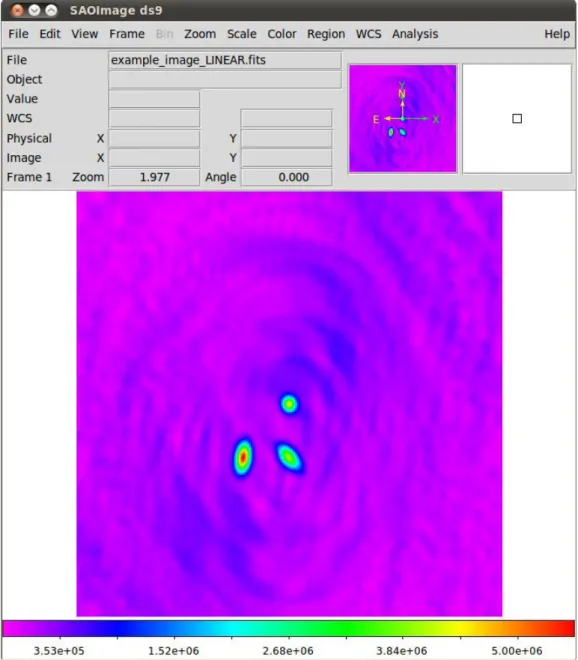Viewport: 578px width, 660px height.
Task: Click the red-centered bright source in the image
Action: pos(243,457)
